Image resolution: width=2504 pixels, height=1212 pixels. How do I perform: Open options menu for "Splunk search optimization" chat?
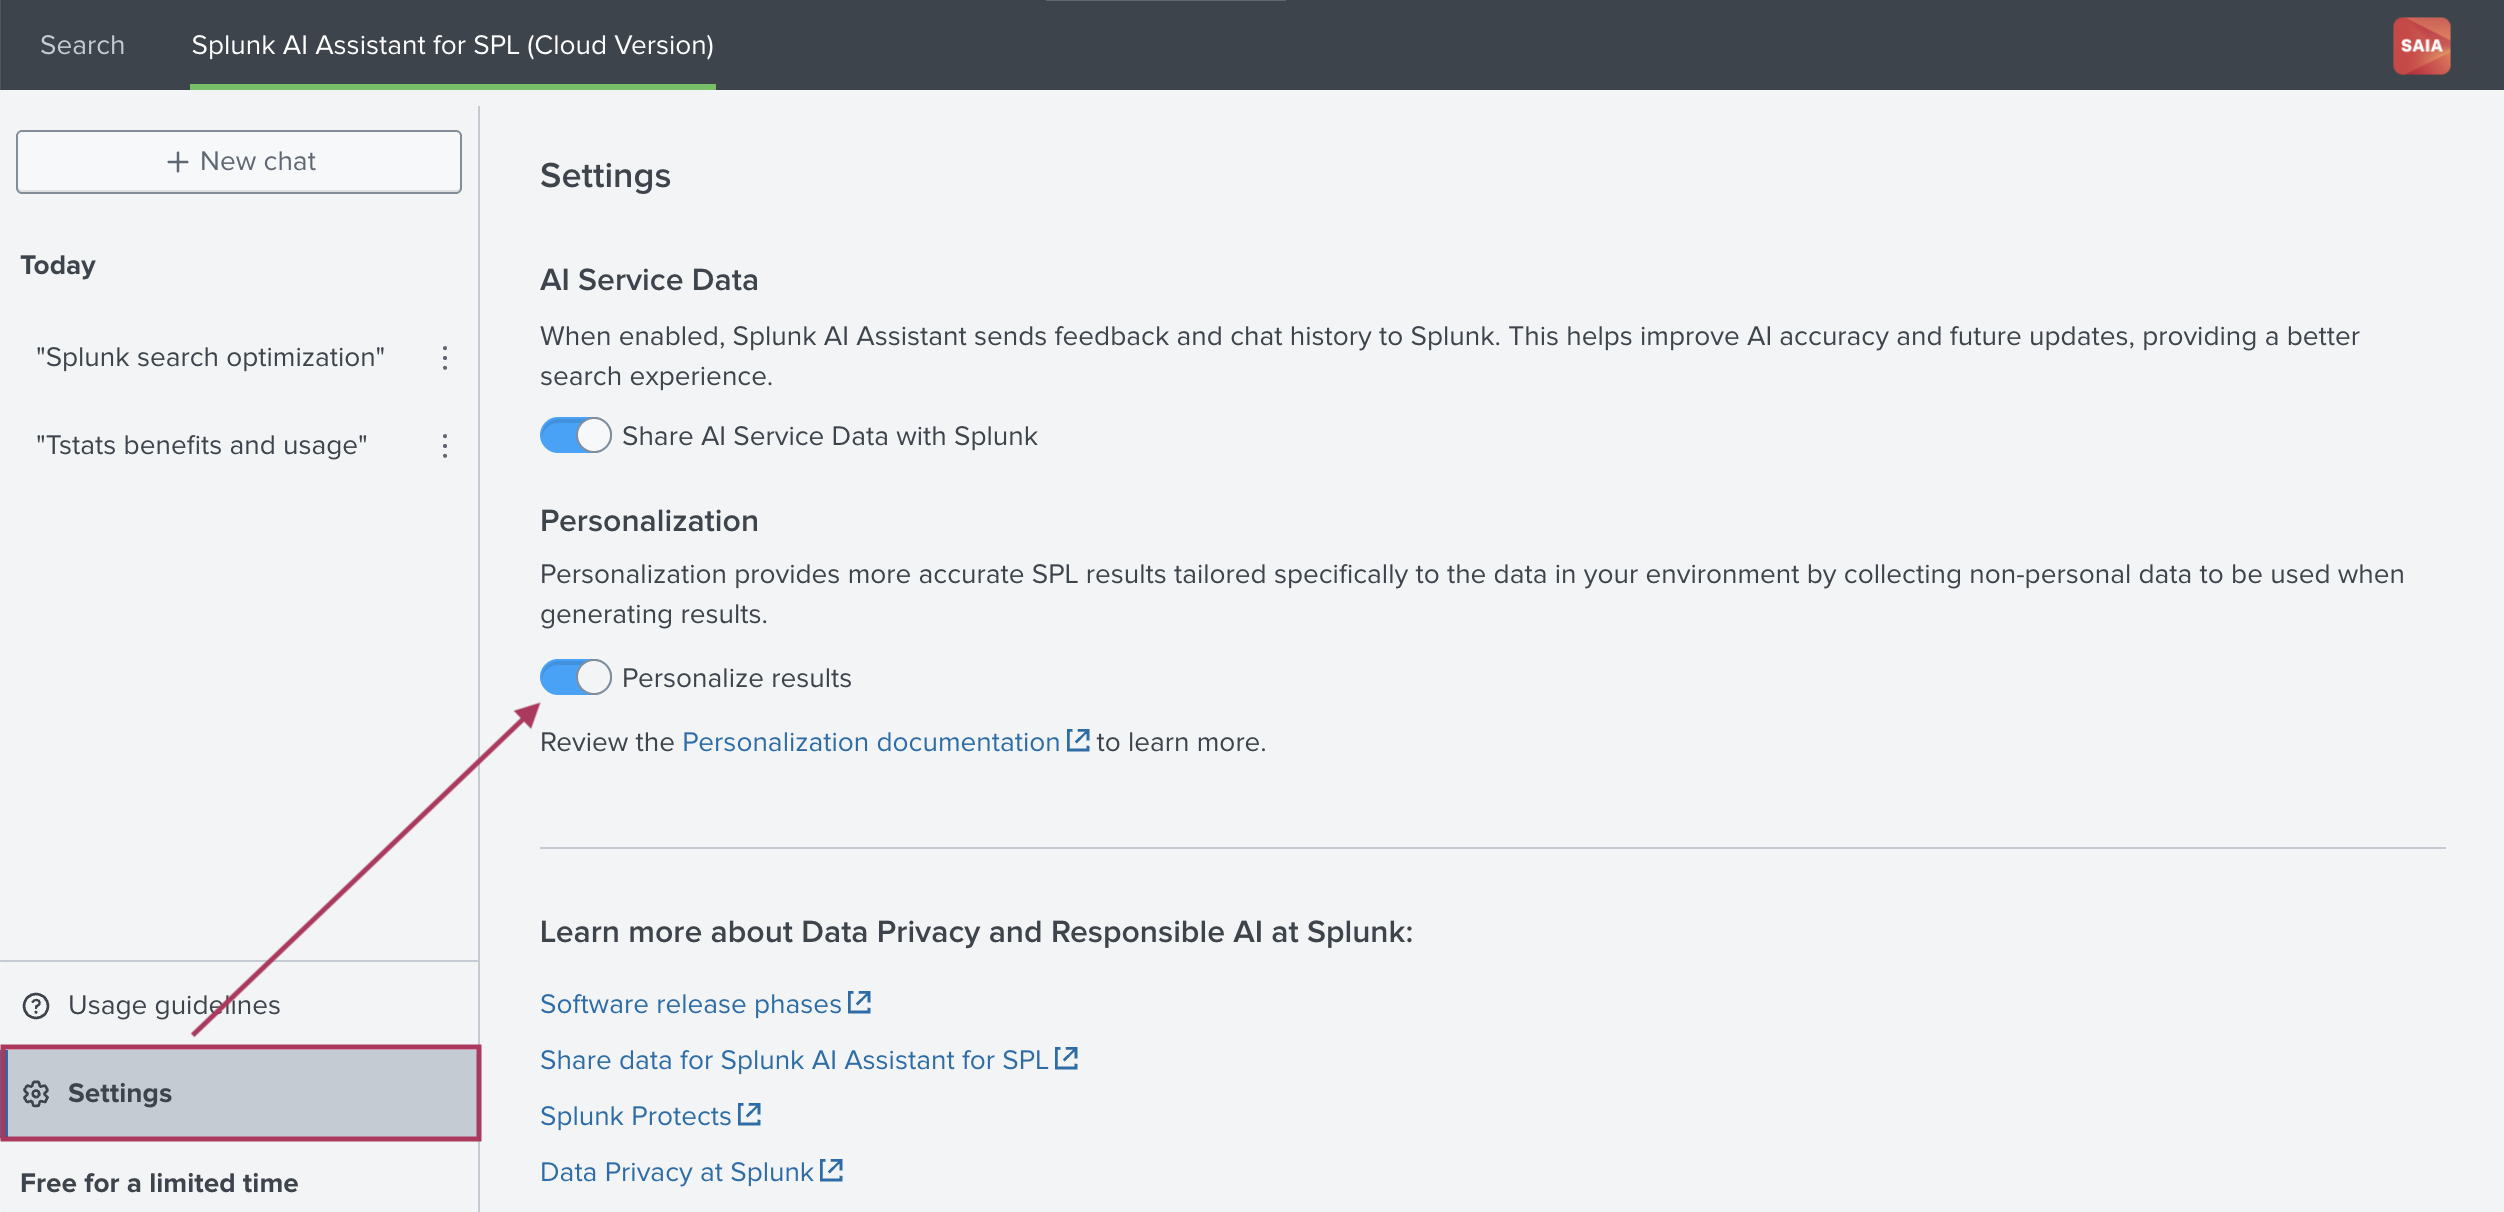445,358
